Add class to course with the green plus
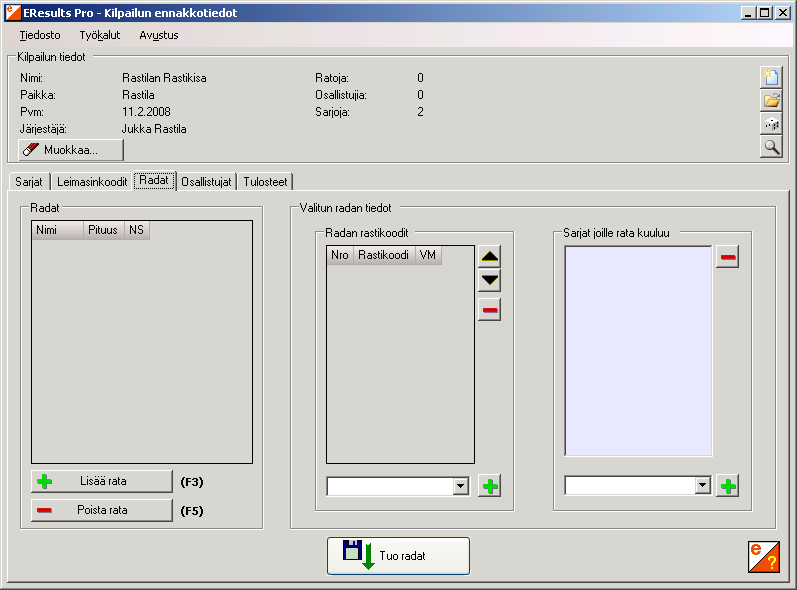The image size is (797, 590). tap(727, 486)
